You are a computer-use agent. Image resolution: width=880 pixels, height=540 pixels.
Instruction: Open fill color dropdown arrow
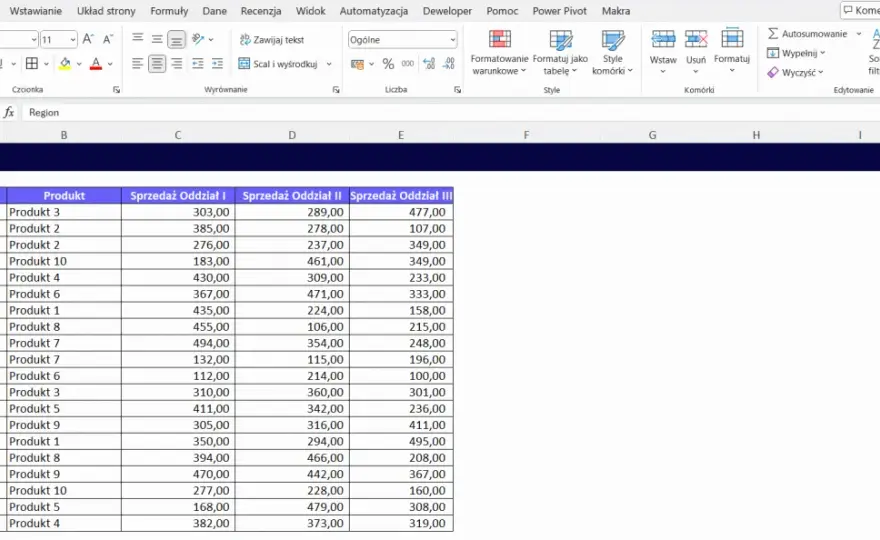[79, 64]
